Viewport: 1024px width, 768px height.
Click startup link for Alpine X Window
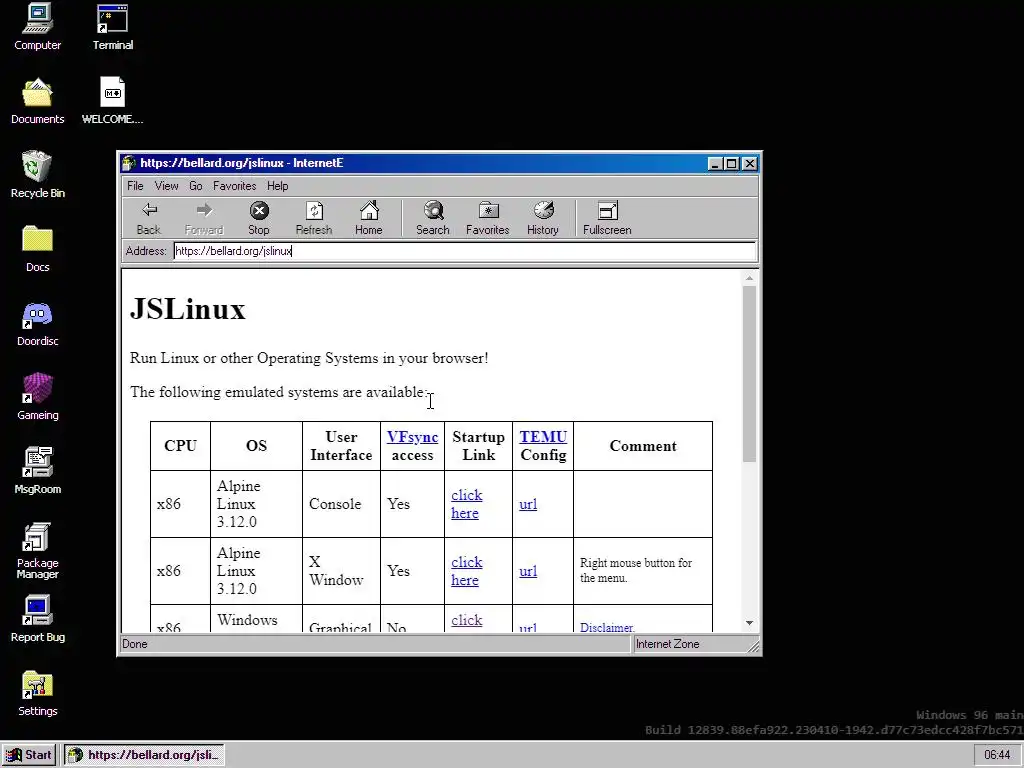pyautogui.click(x=466, y=571)
